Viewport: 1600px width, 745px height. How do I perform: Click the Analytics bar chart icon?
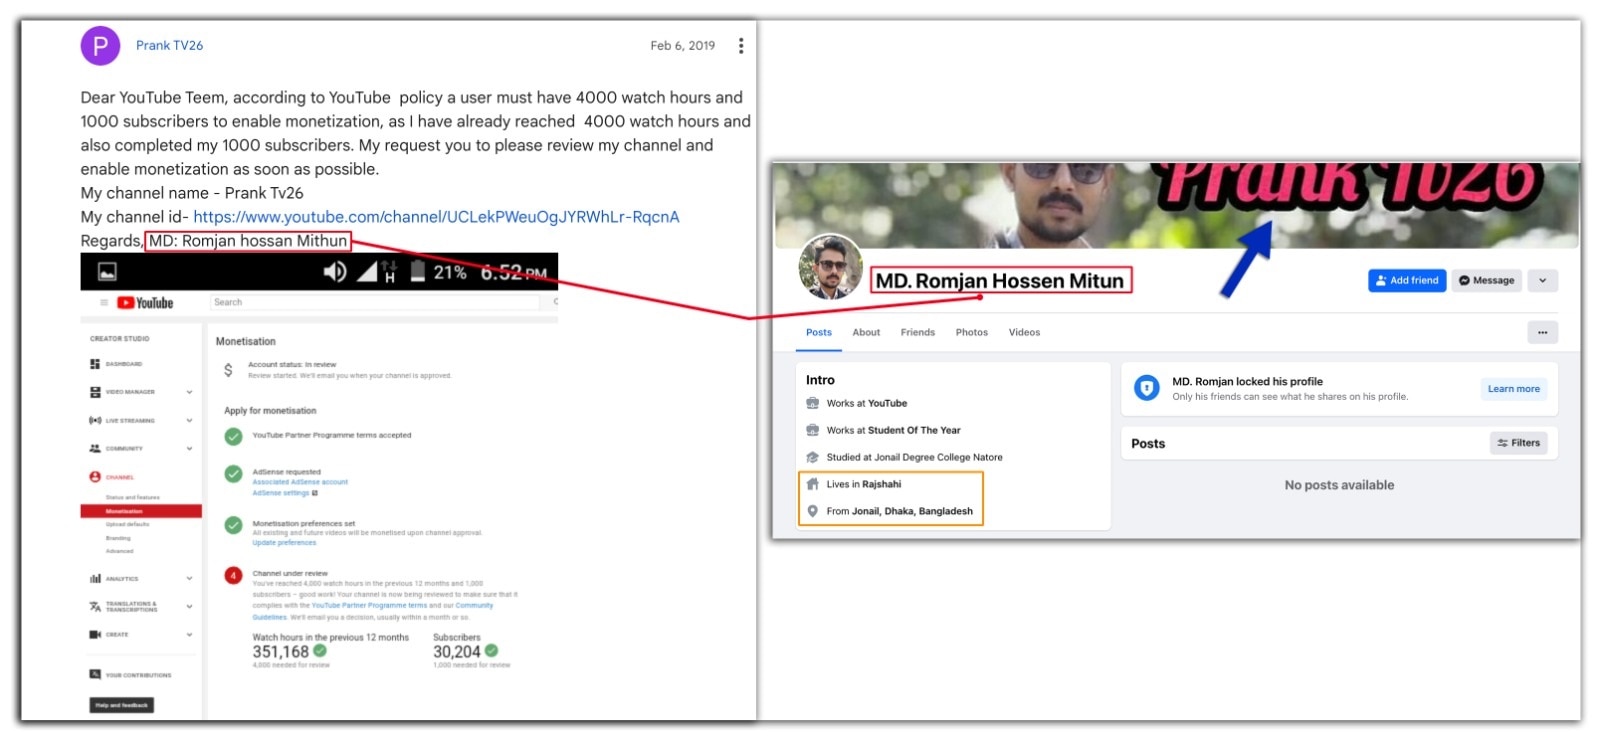pyautogui.click(x=95, y=579)
